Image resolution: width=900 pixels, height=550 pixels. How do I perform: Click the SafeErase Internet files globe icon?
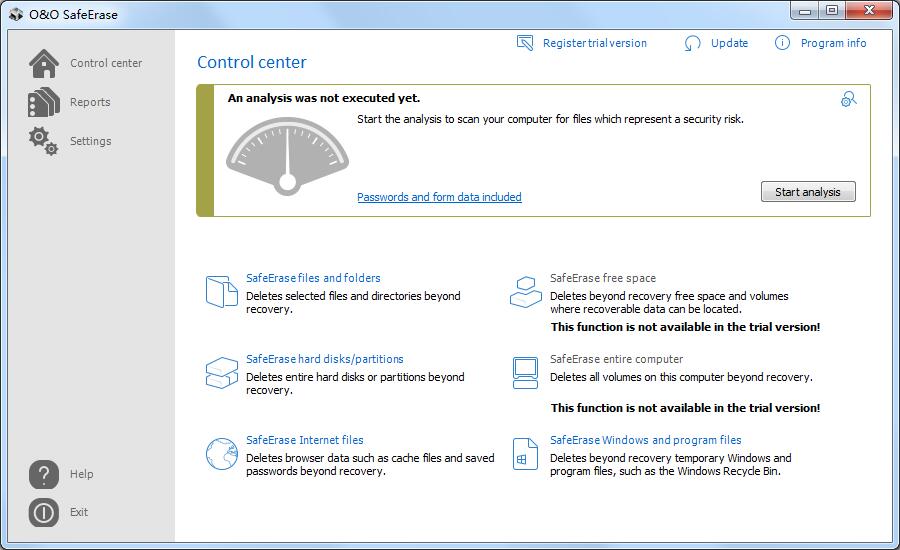(x=221, y=453)
